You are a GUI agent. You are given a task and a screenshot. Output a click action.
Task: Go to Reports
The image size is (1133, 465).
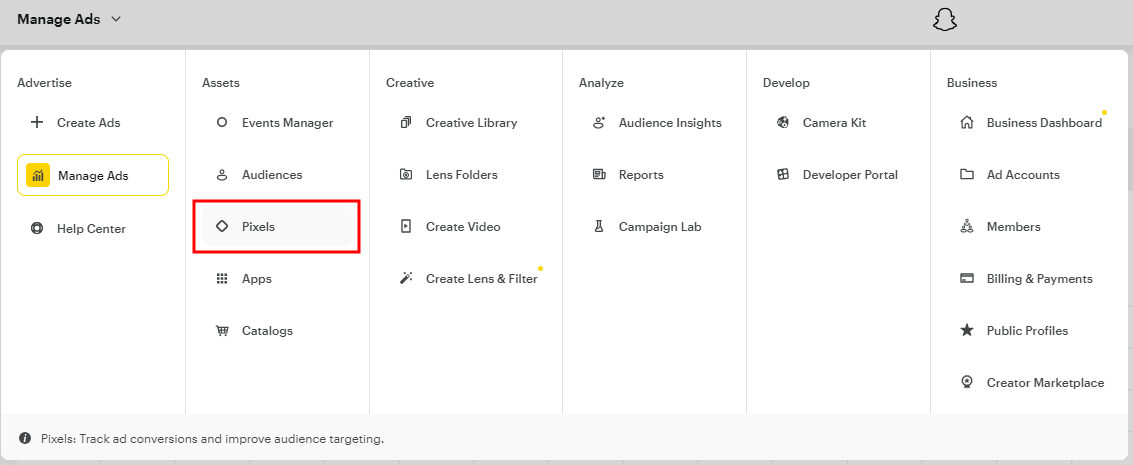click(x=640, y=175)
